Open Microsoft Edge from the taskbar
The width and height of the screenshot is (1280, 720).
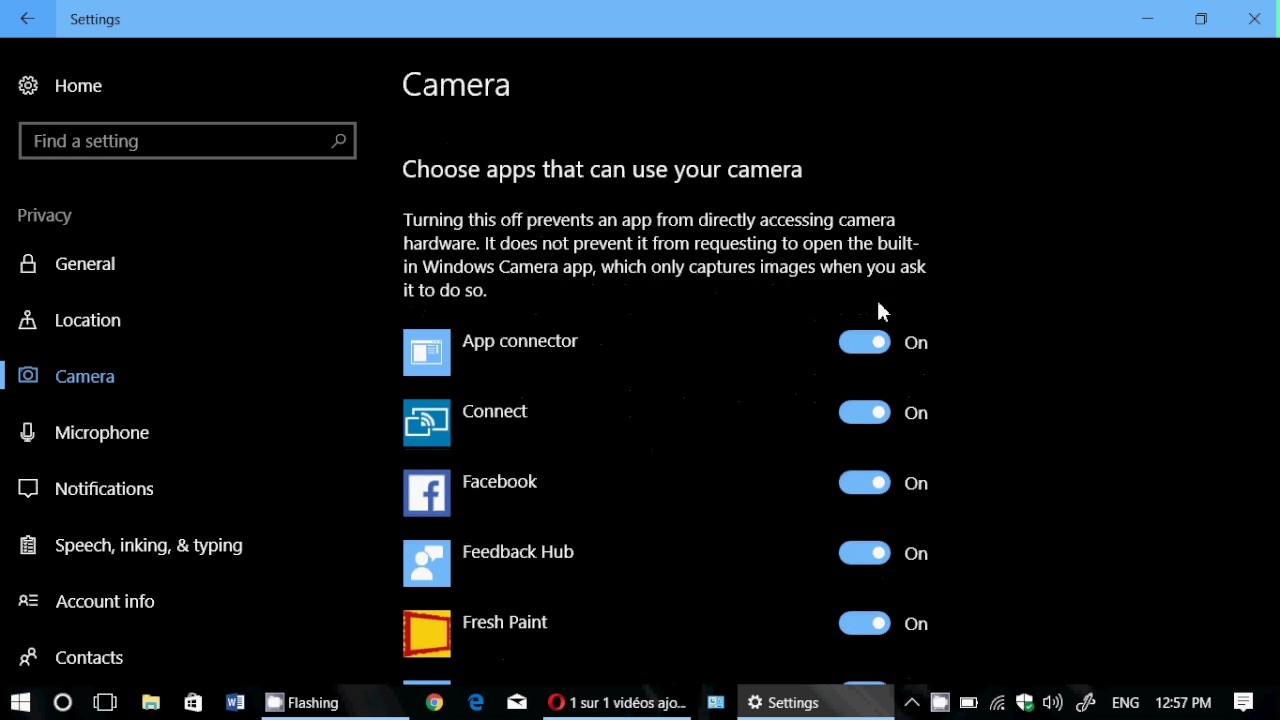click(x=476, y=702)
